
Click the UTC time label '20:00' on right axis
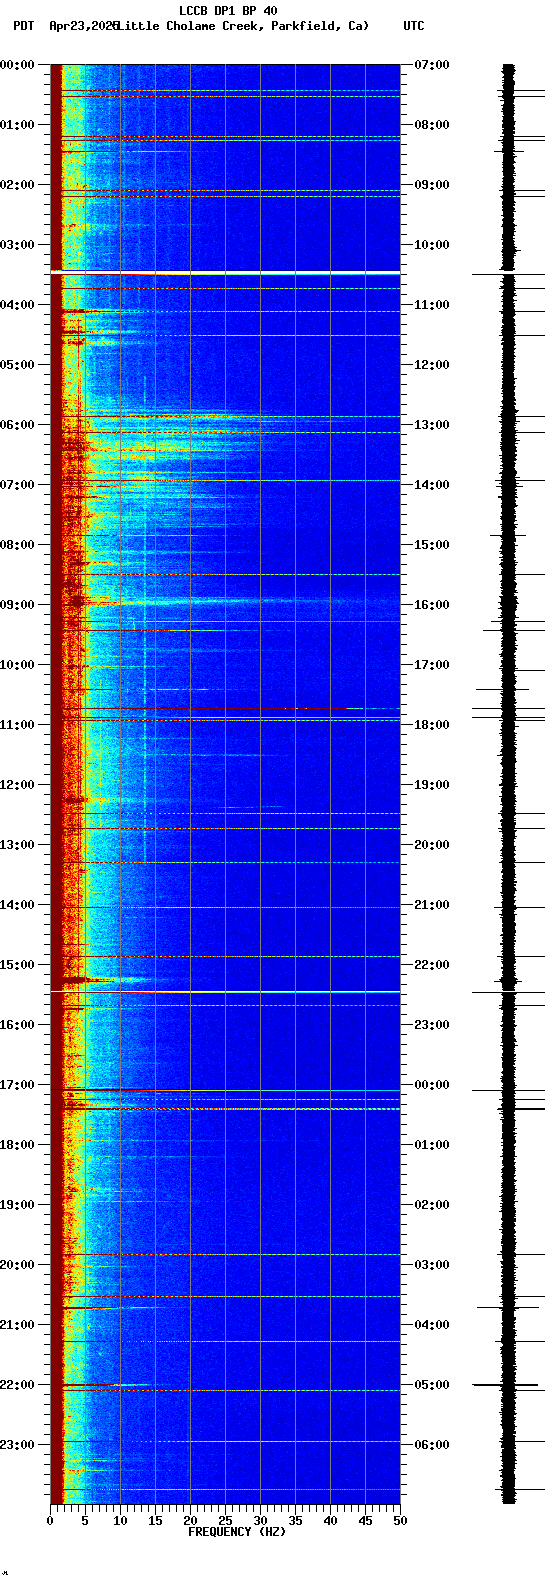432,845
